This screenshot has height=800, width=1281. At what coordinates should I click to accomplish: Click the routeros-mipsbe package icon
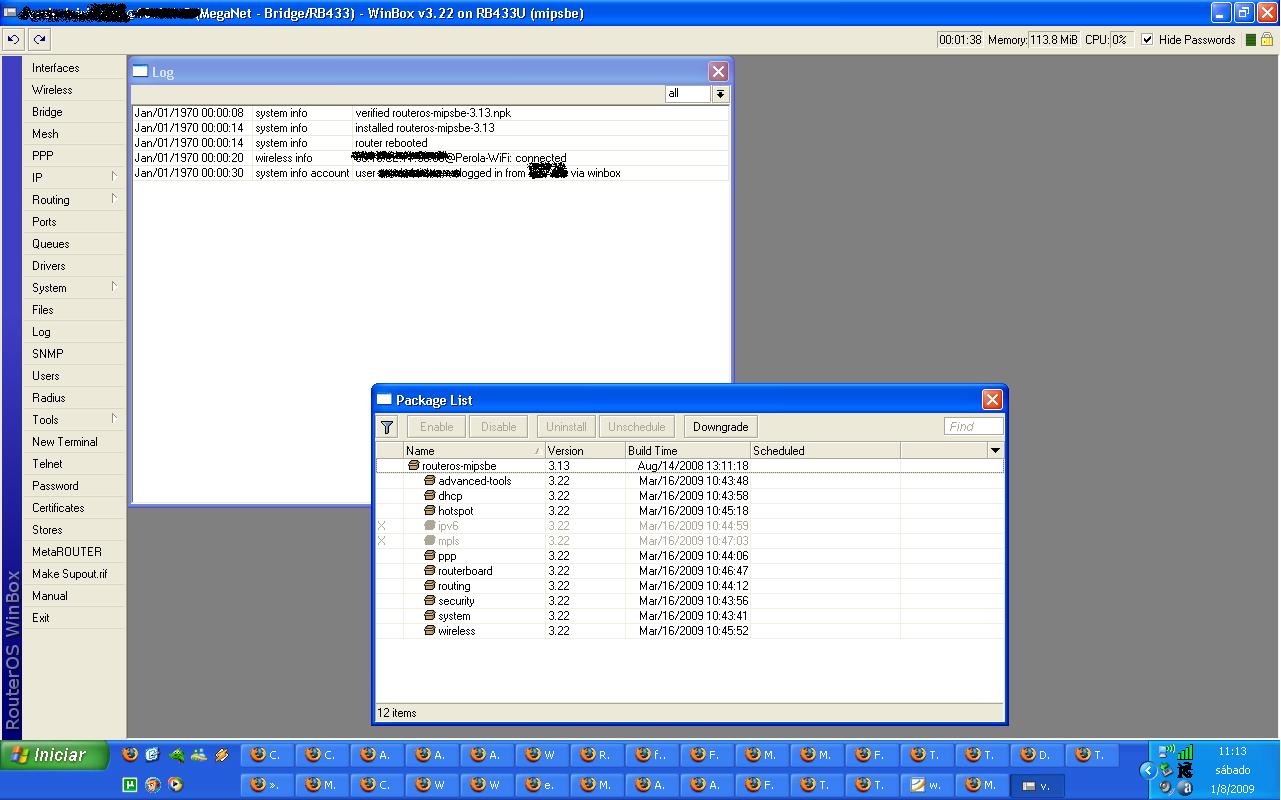tap(413, 466)
